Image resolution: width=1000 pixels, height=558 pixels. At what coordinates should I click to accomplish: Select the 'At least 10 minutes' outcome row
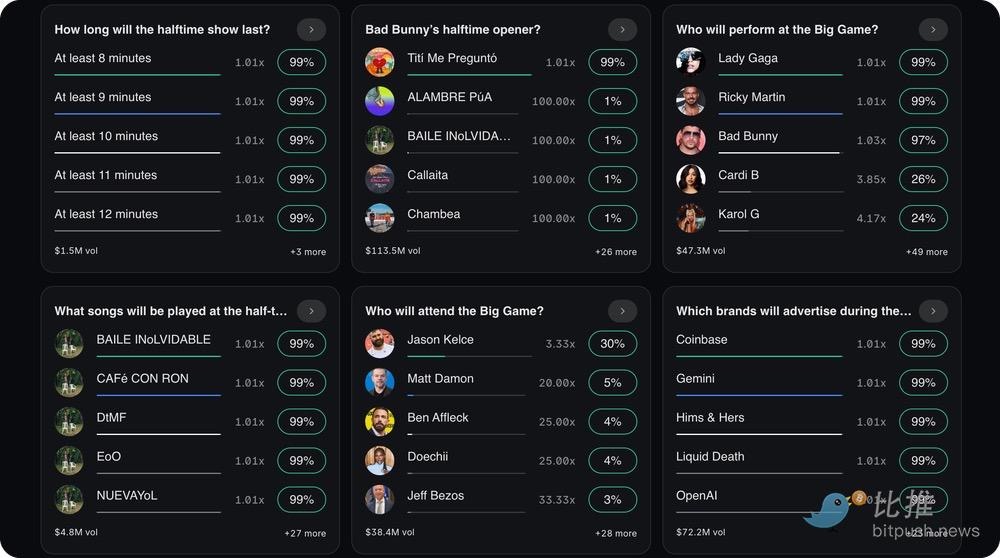(137, 138)
